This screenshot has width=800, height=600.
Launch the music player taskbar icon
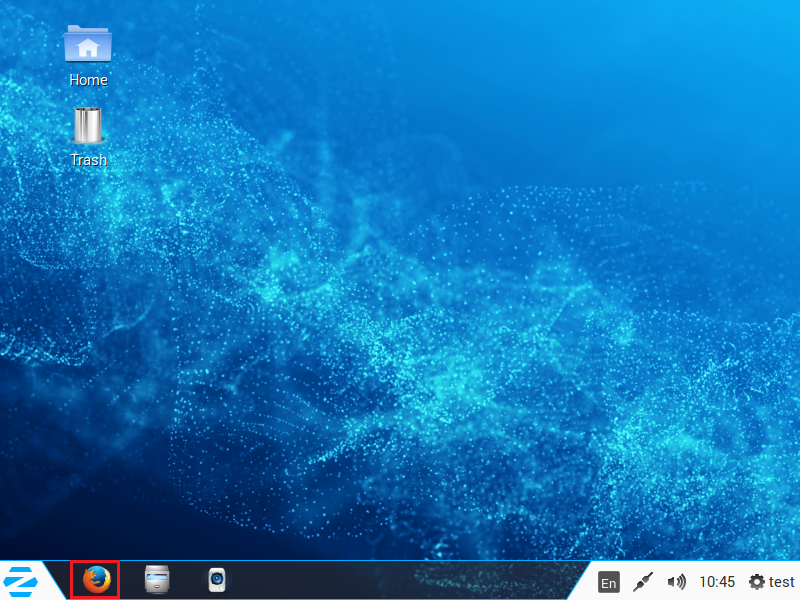(217, 580)
